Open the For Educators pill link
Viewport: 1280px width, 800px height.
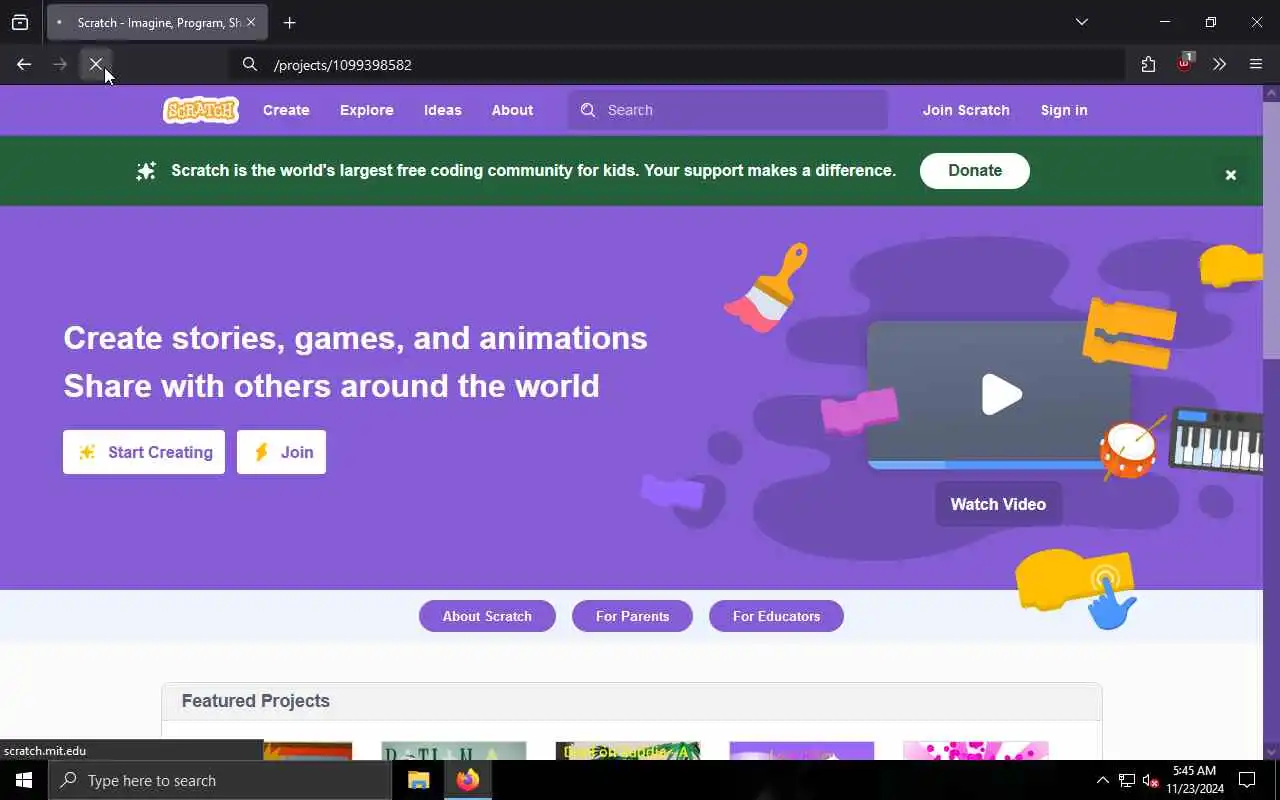coord(776,616)
